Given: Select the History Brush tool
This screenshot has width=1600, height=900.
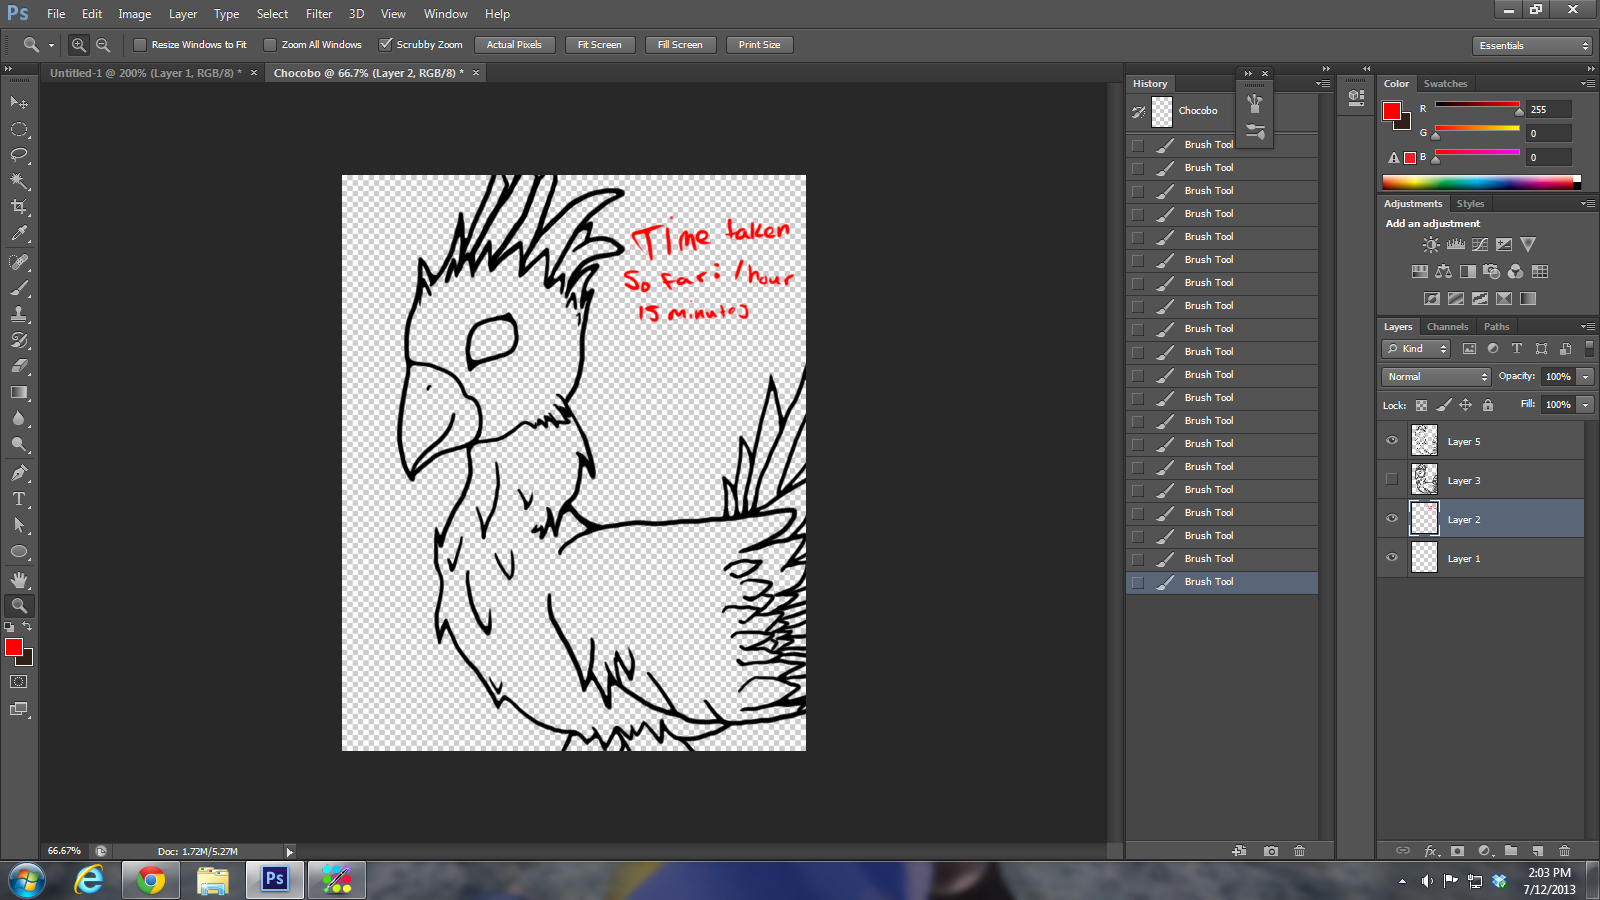Looking at the screenshot, I should (19, 340).
